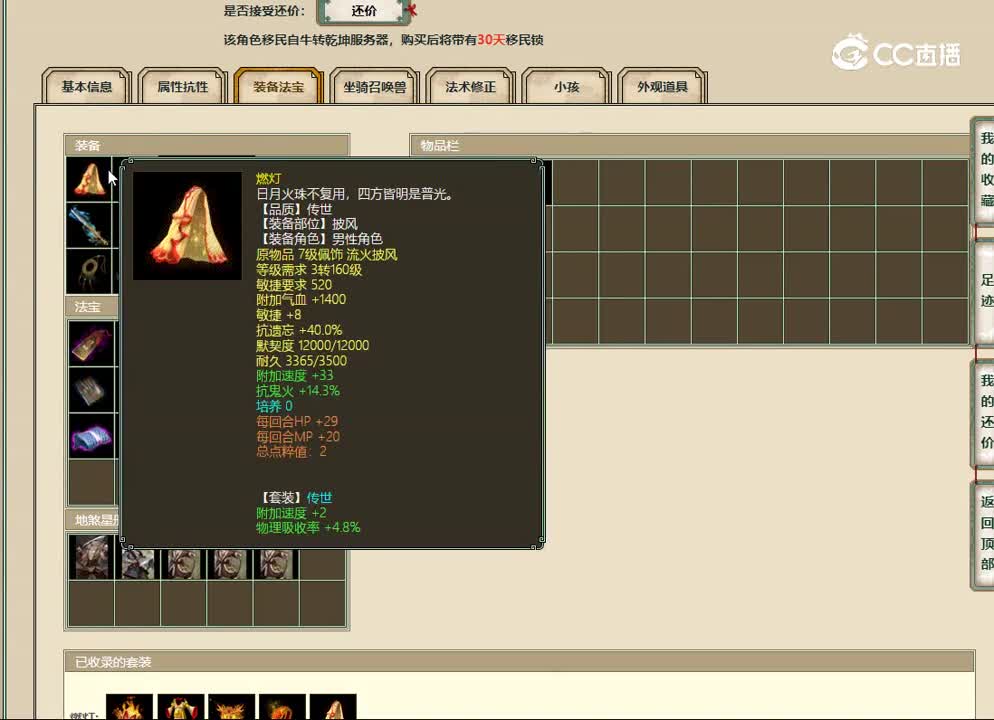Image resolution: width=994 pixels, height=720 pixels.
Task: Click 原物品 7级佩饰 流火披风 line
Action: pos(327,255)
